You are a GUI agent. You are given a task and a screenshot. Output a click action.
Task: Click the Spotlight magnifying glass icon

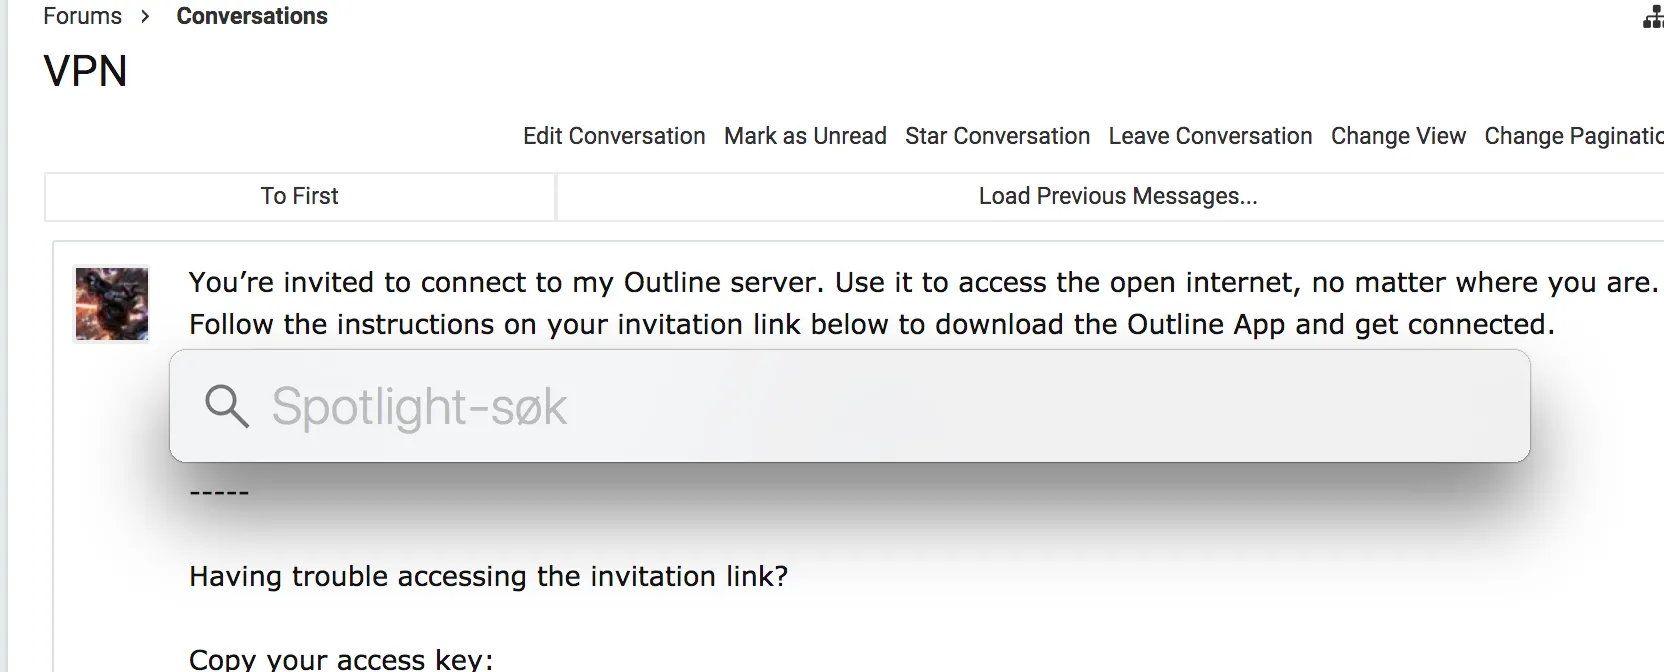tap(226, 406)
